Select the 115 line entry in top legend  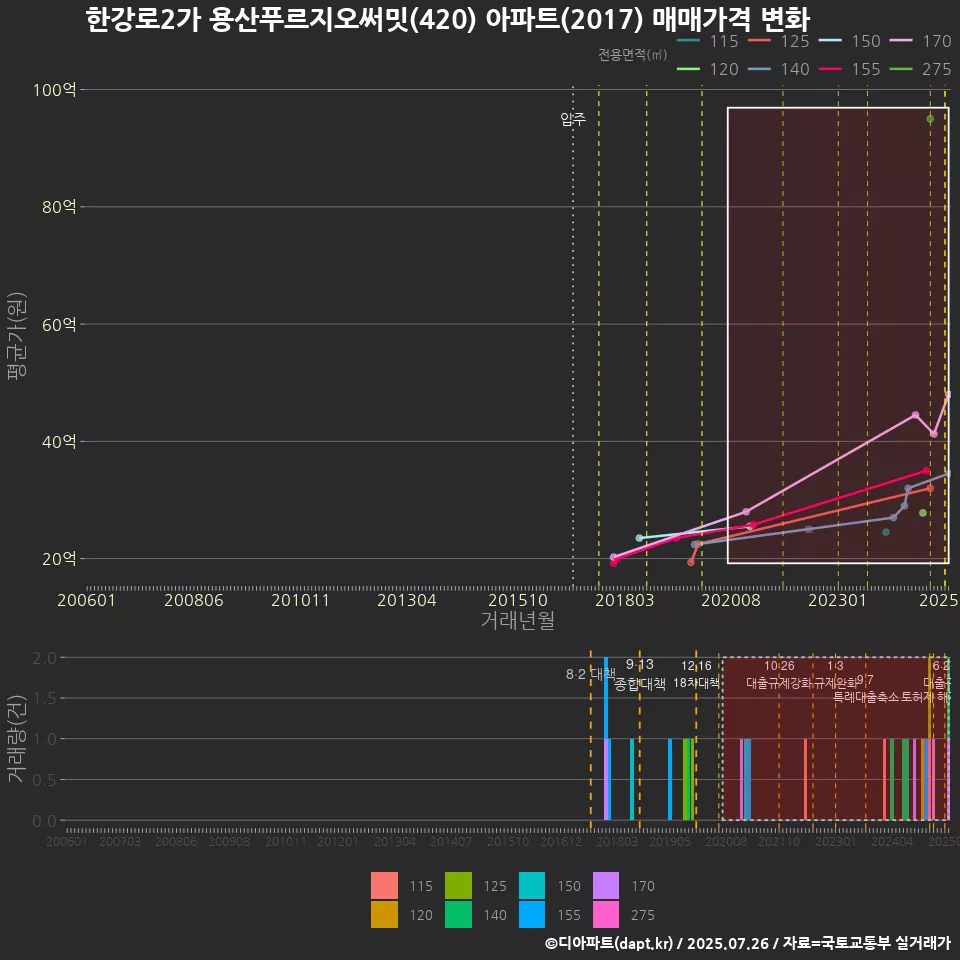(x=708, y=41)
